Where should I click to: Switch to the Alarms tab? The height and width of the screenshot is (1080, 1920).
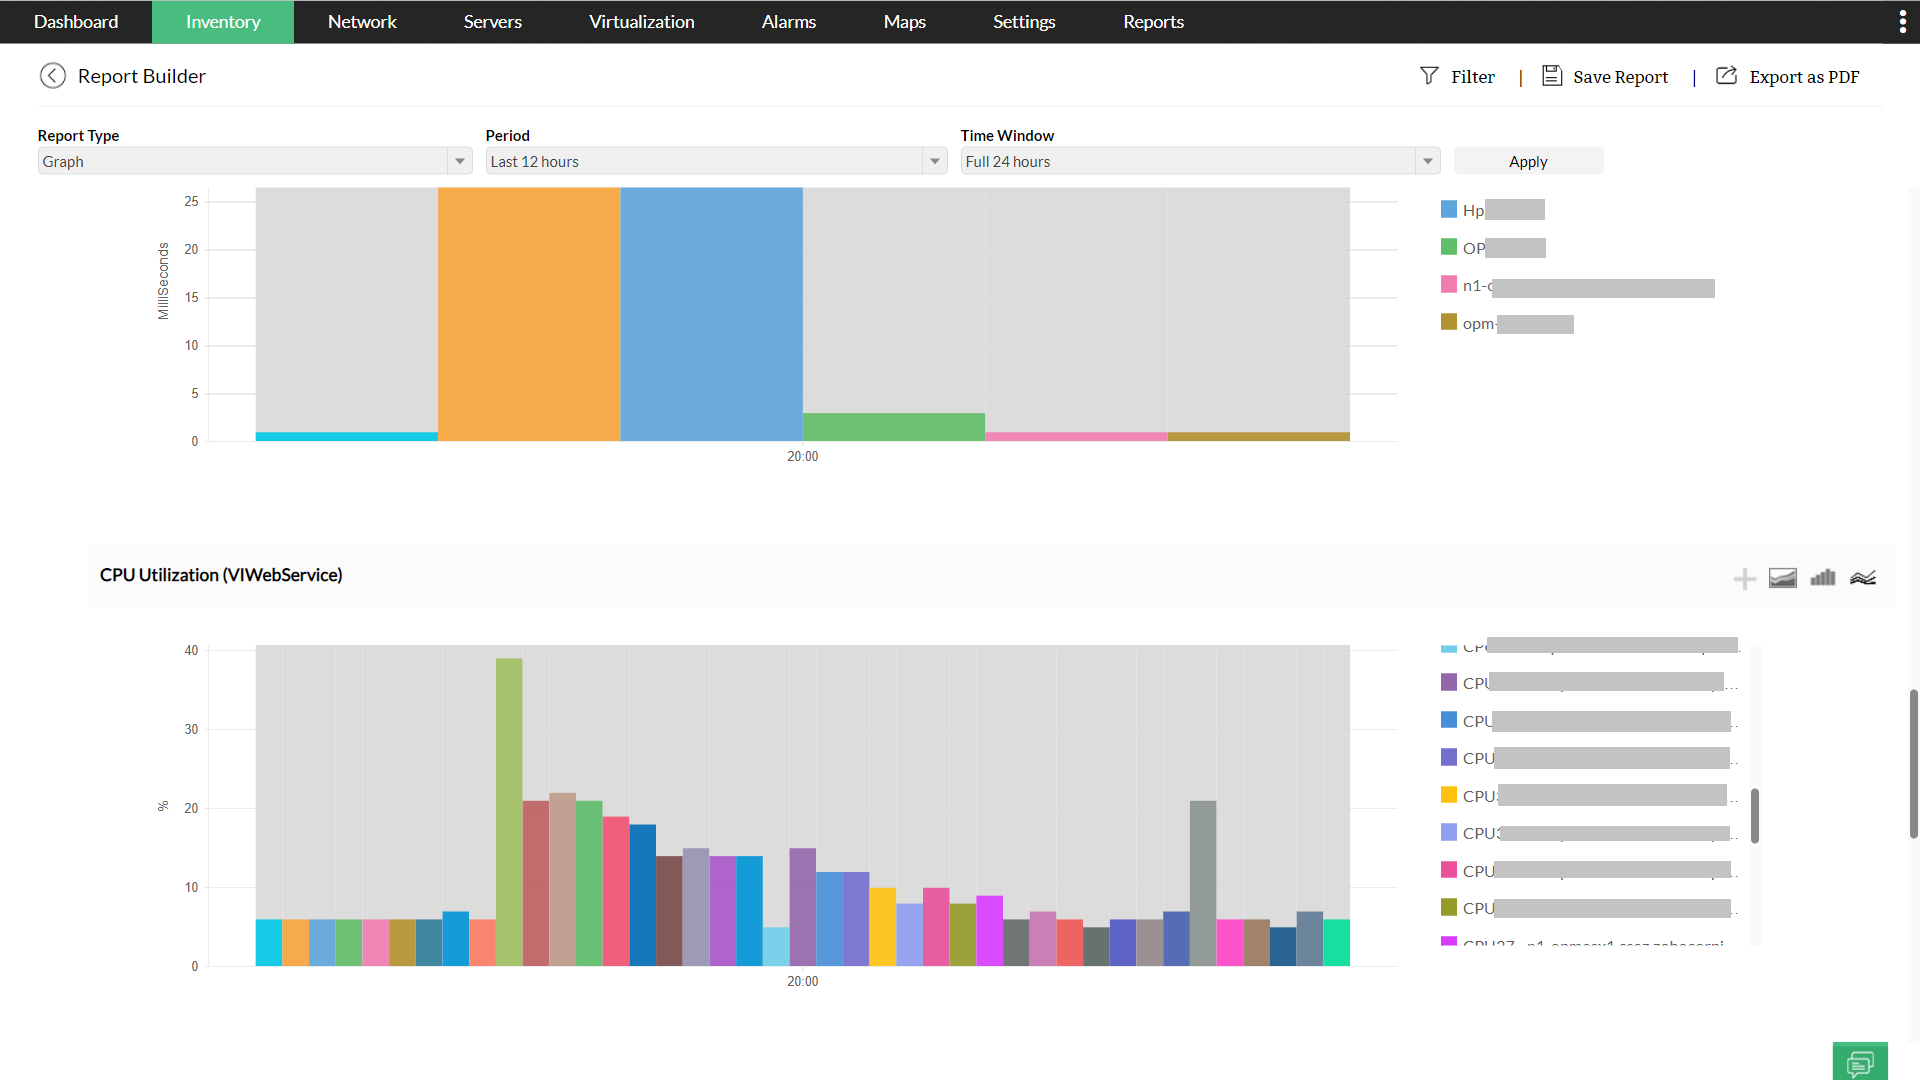pyautogui.click(x=788, y=22)
